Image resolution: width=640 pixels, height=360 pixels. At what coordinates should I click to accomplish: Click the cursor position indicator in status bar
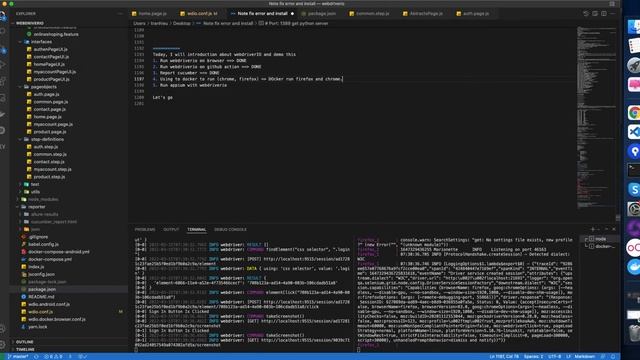point(504,356)
